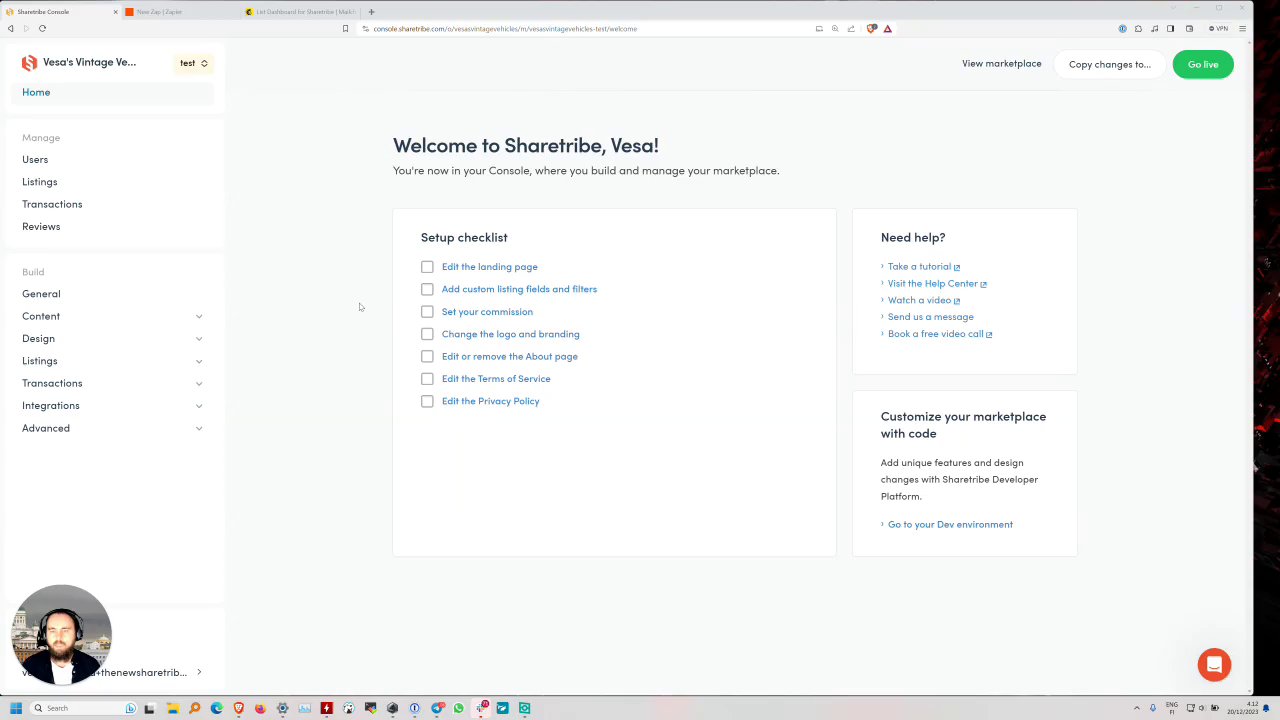Expand the Advanced section chevron

(199, 428)
